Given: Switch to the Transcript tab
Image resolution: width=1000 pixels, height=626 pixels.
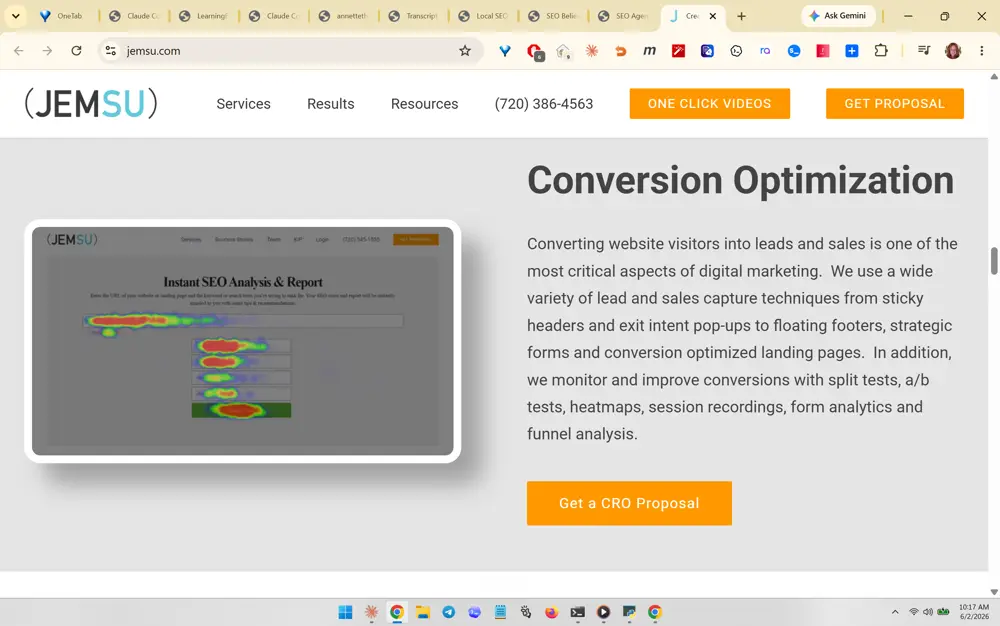Looking at the screenshot, I should (x=413, y=16).
